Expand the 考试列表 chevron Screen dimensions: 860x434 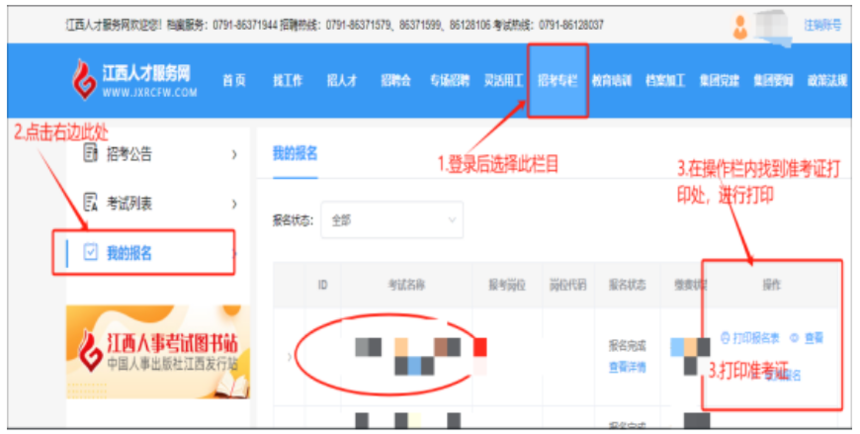pos(234,204)
